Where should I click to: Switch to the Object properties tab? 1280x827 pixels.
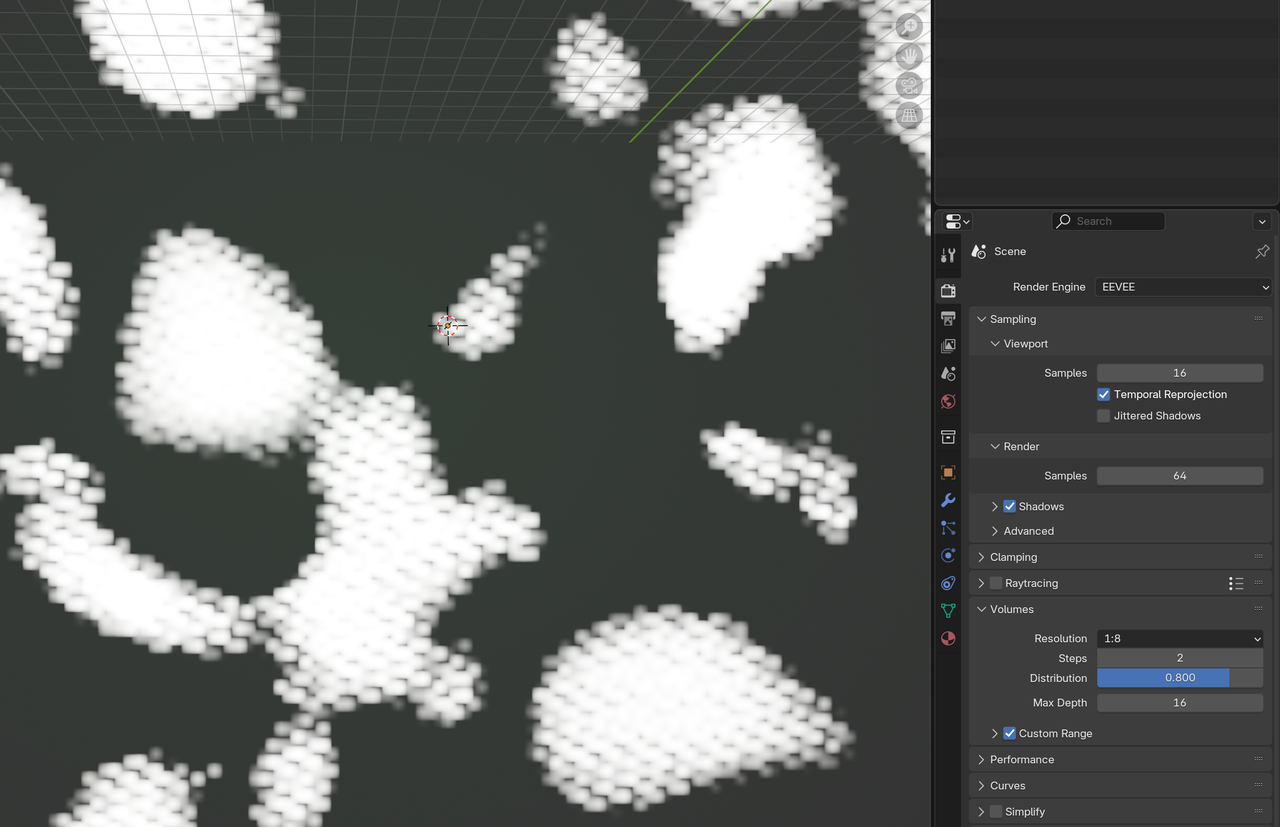coord(948,472)
